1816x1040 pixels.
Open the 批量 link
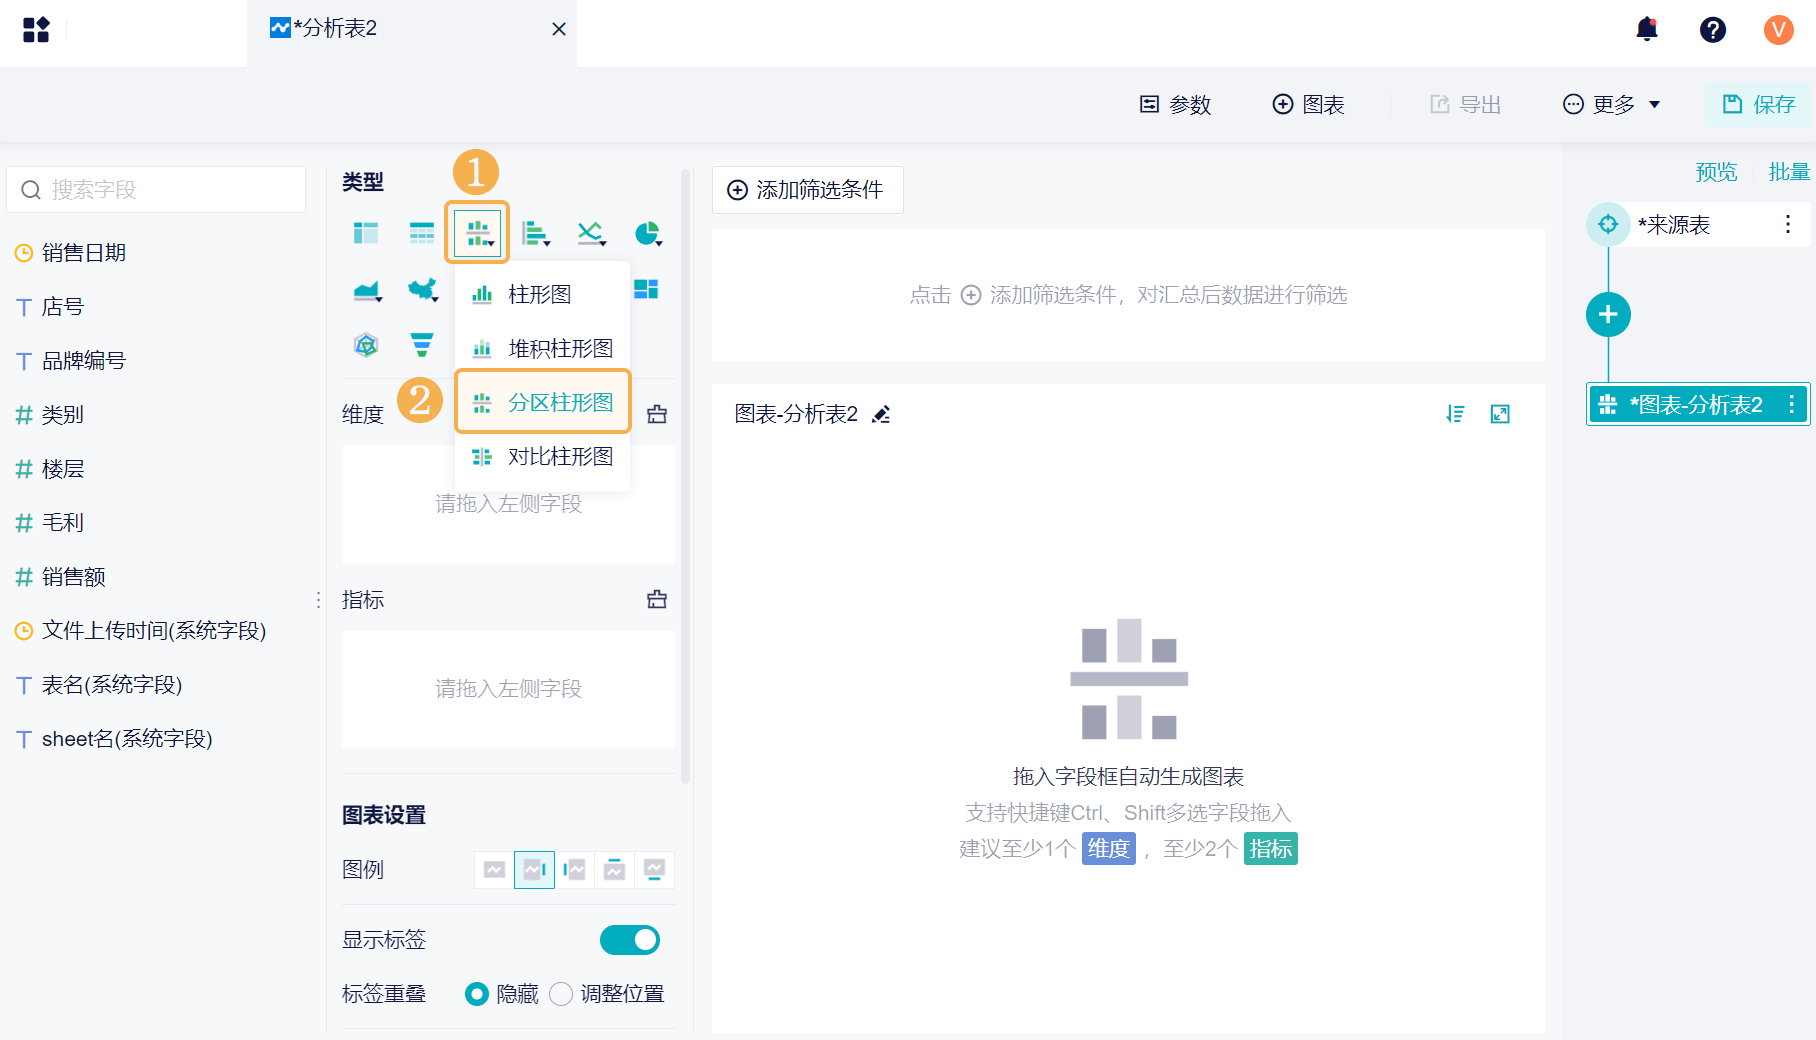[x=1790, y=172]
